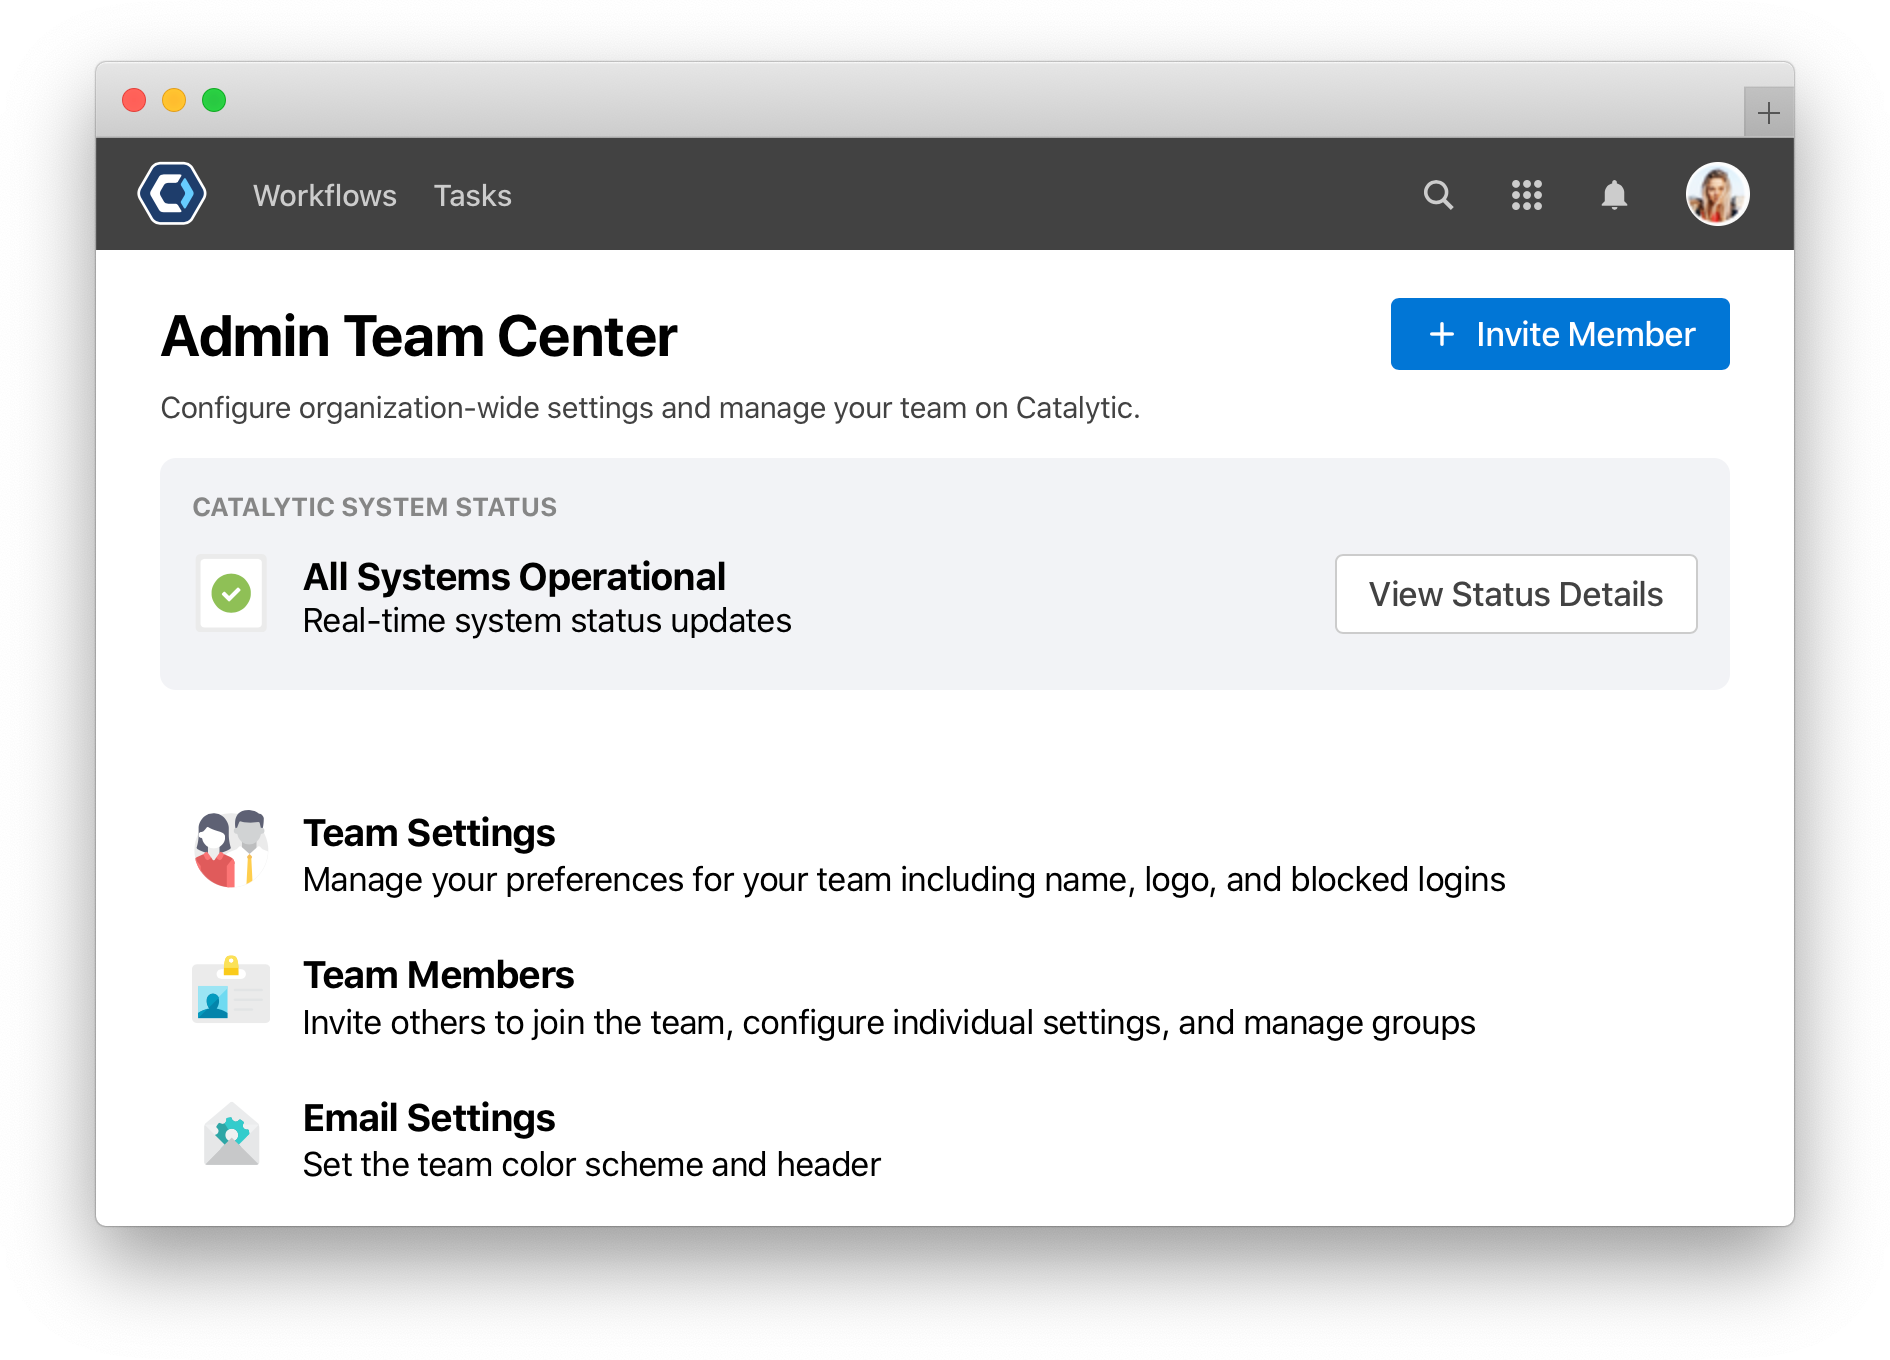1890x1360 pixels.
Task: Open the apps grid icon
Action: point(1526,194)
